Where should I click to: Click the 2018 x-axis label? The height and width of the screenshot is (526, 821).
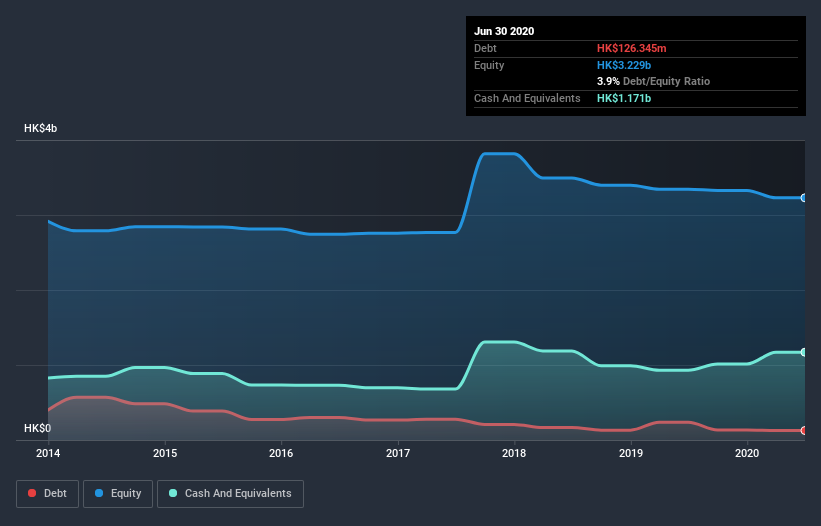[514, 453]
